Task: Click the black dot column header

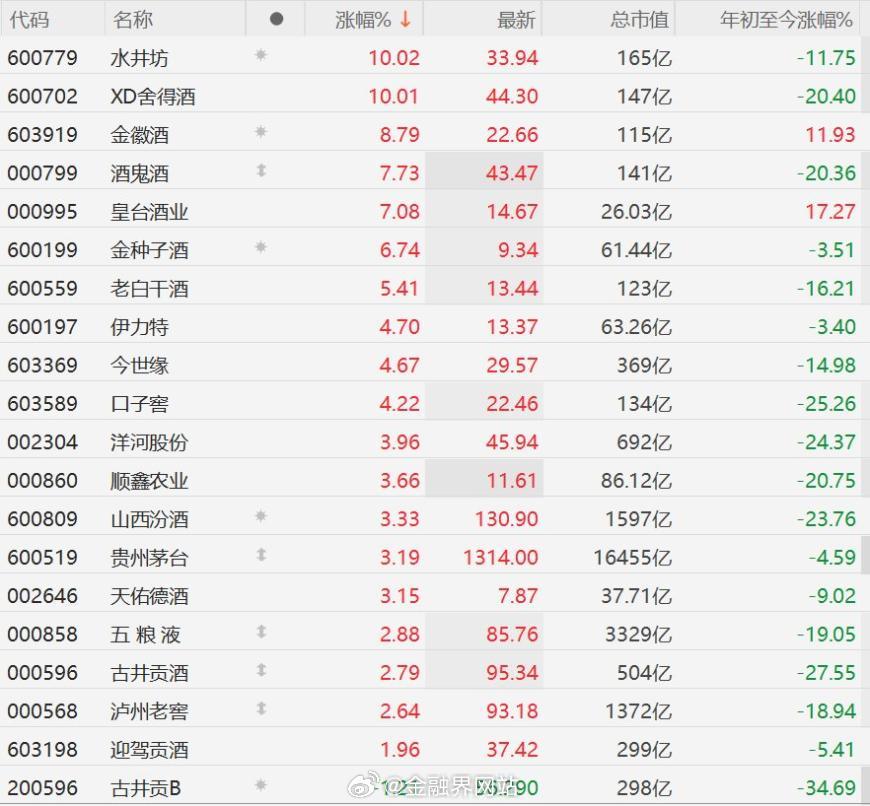Action: (x=276, y=19)
